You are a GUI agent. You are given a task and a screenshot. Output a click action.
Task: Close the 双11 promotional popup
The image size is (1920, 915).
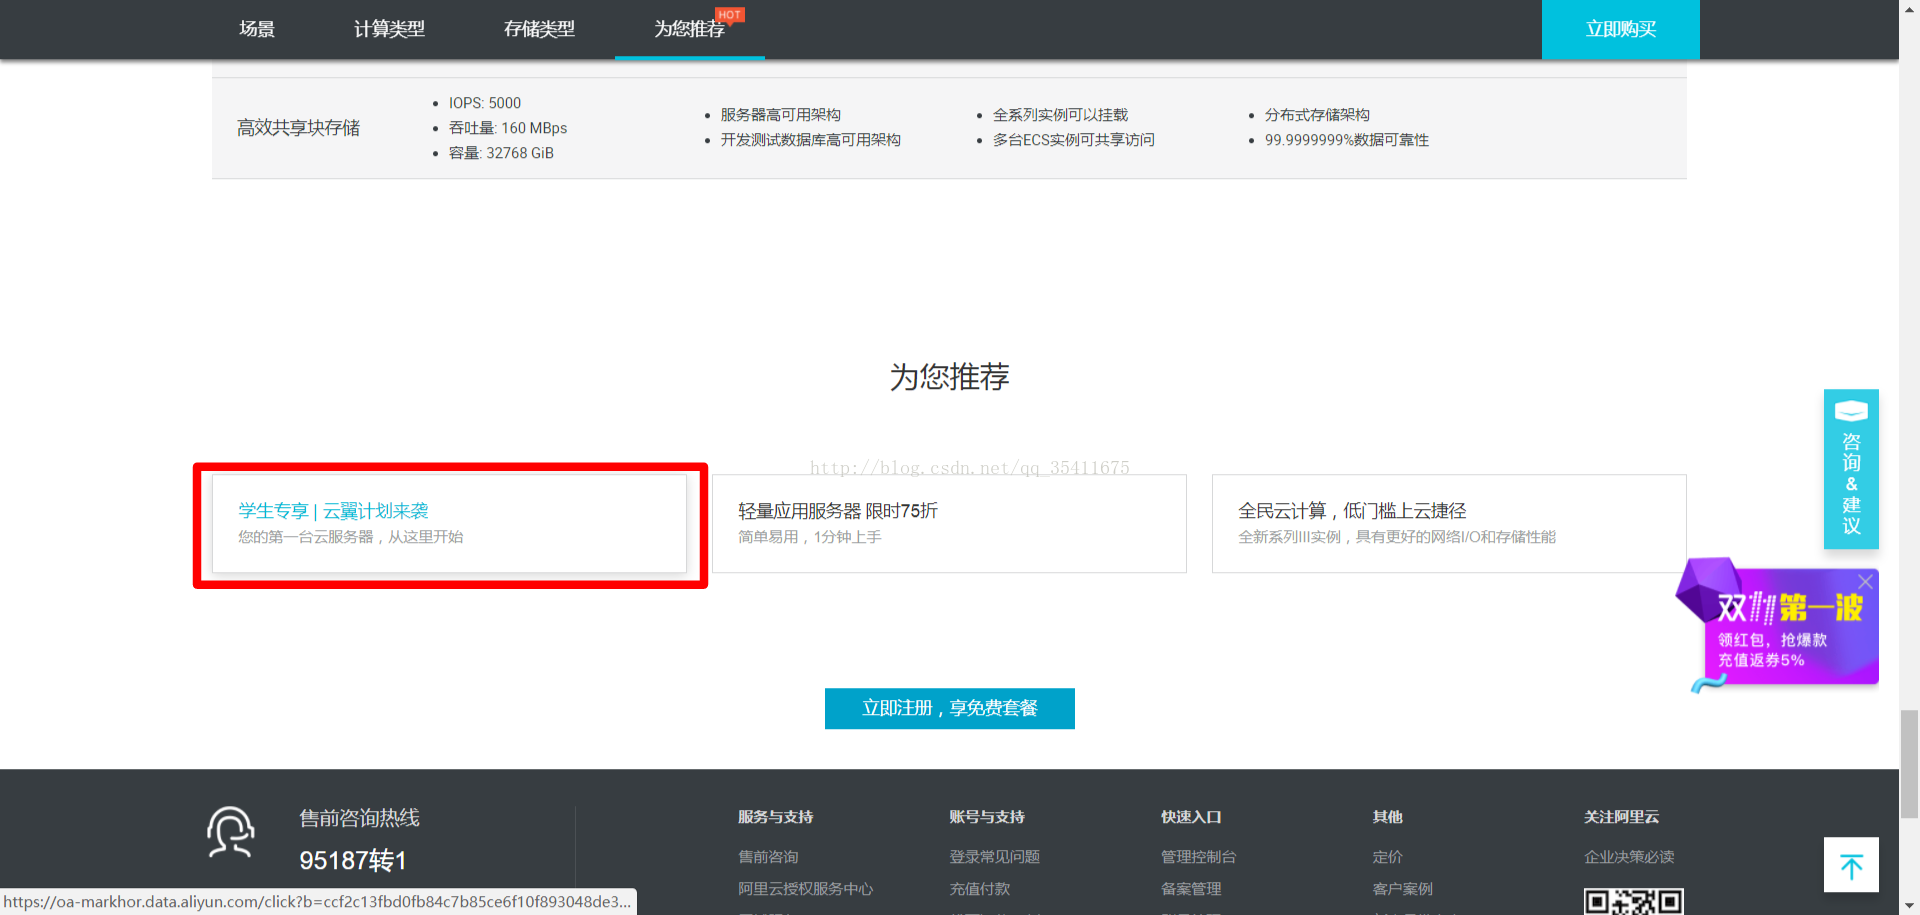click(x=1865, y=581)
